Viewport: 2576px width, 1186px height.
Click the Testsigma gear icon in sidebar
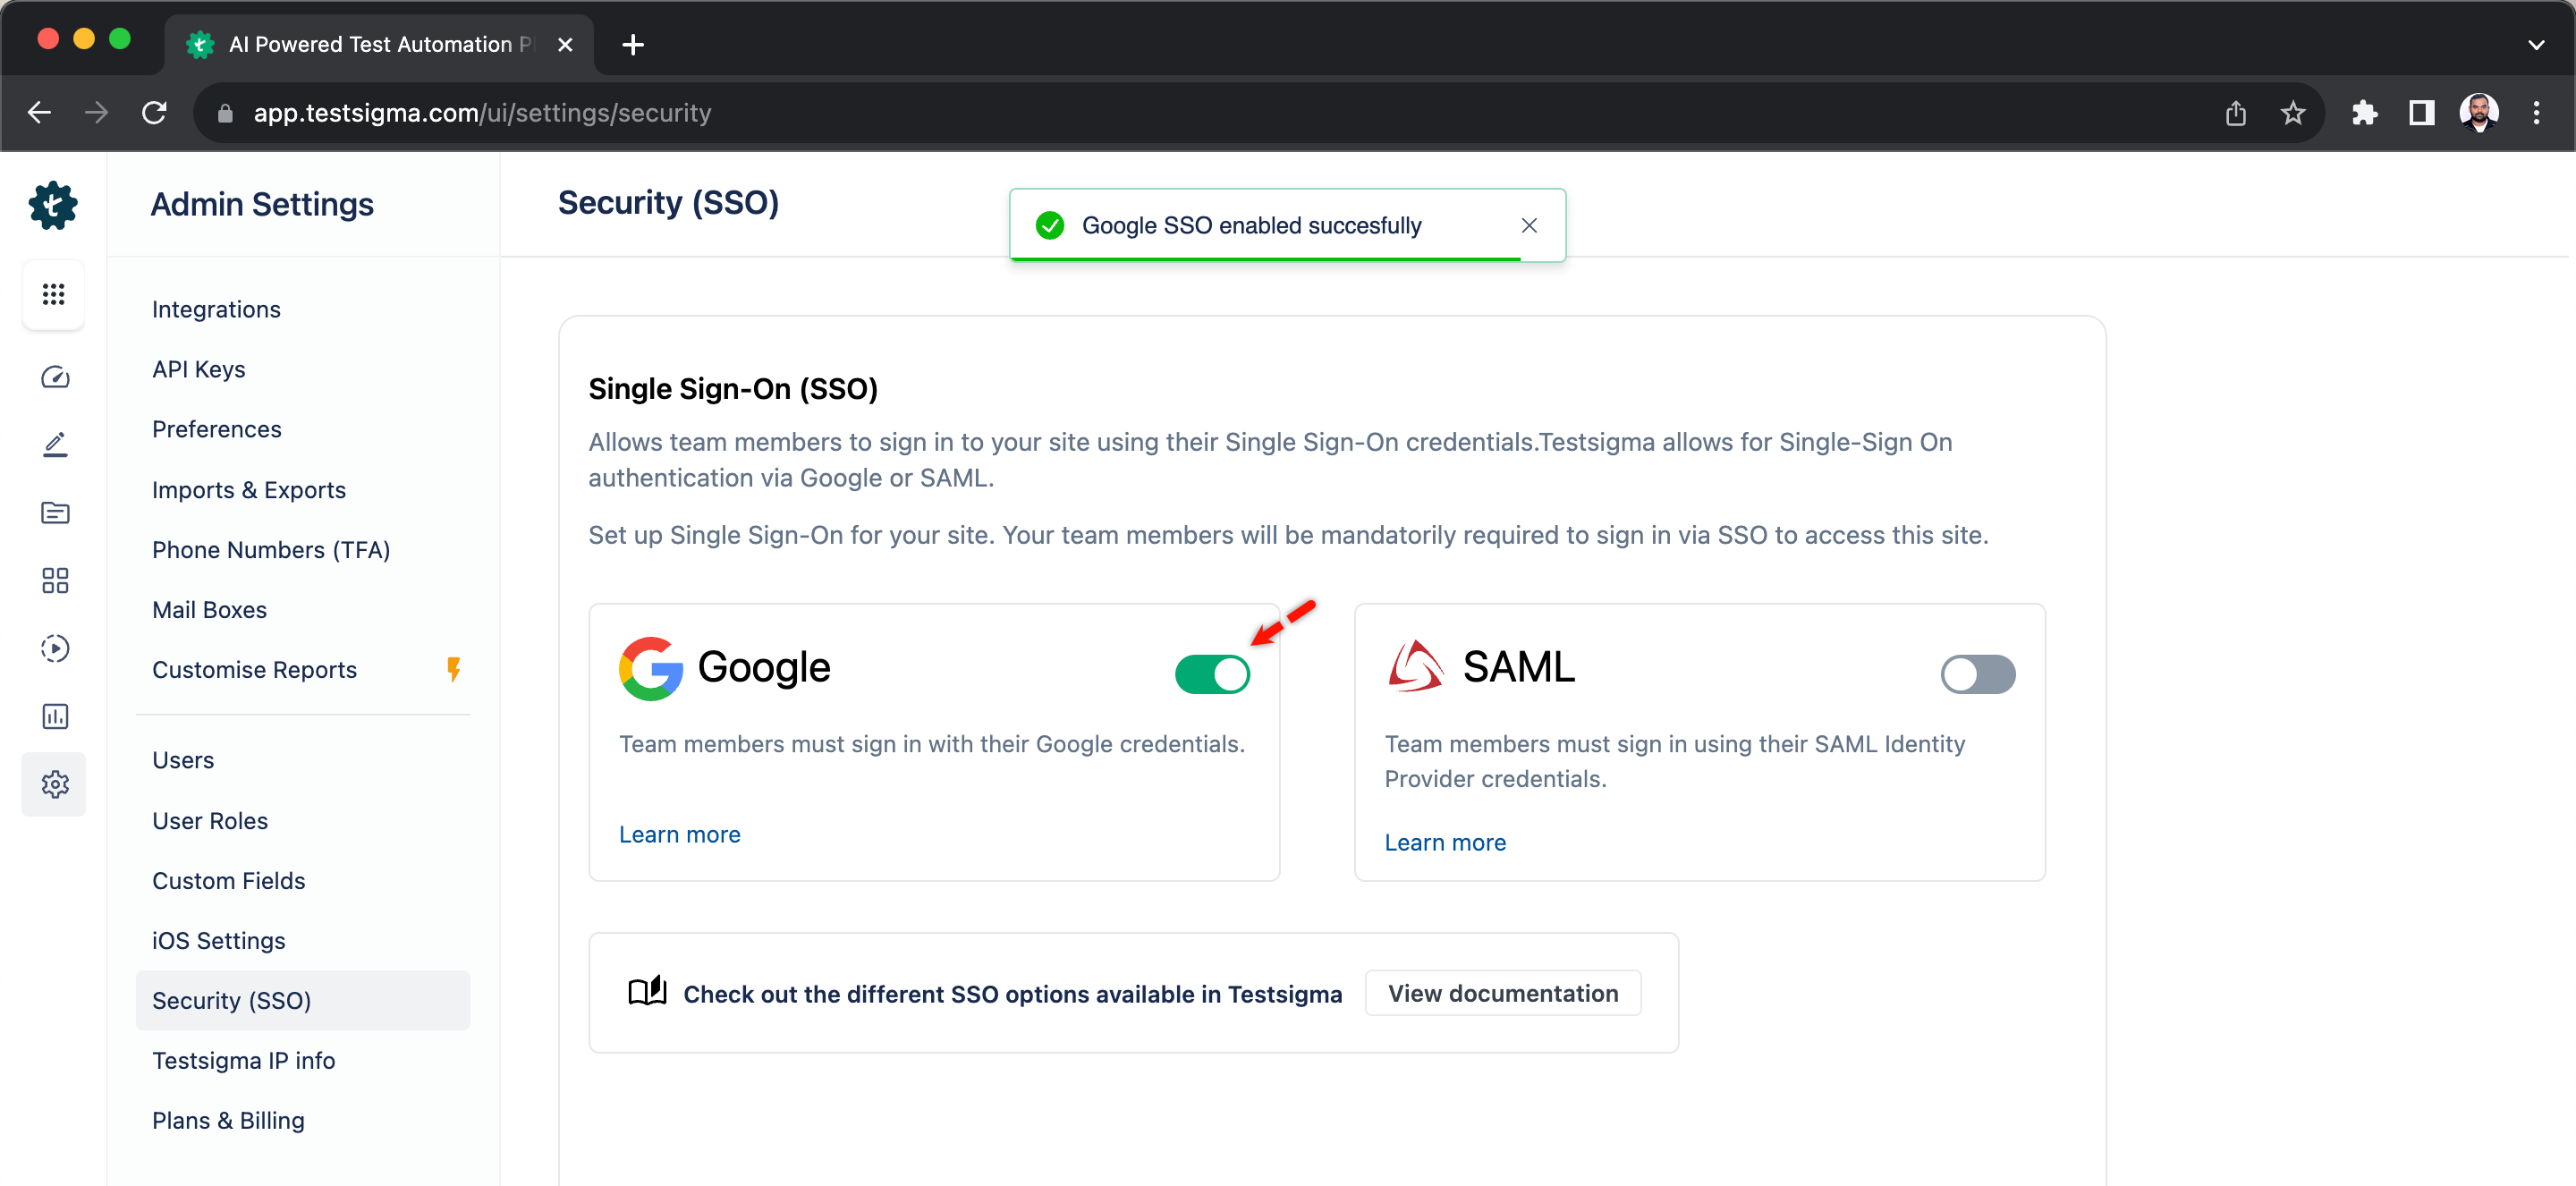tap(53, 204)
